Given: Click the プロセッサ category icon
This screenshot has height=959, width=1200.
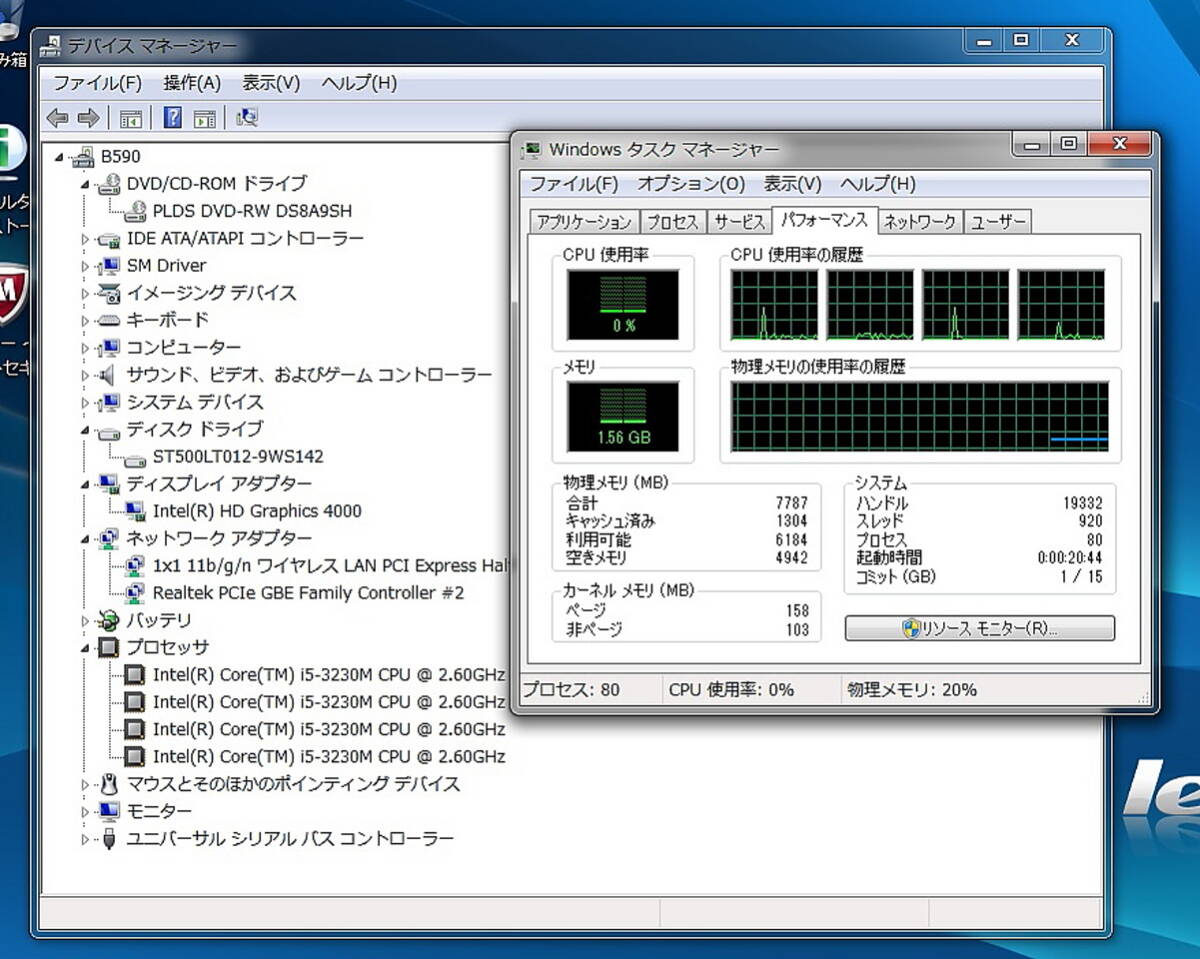Looking at the screenshot, I should click(x=109, y=648).
